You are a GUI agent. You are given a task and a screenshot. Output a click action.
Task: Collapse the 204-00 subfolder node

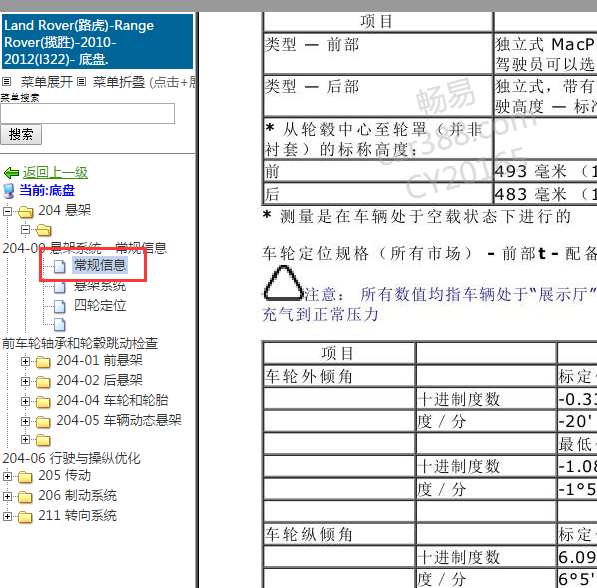[x=26, y=230]
